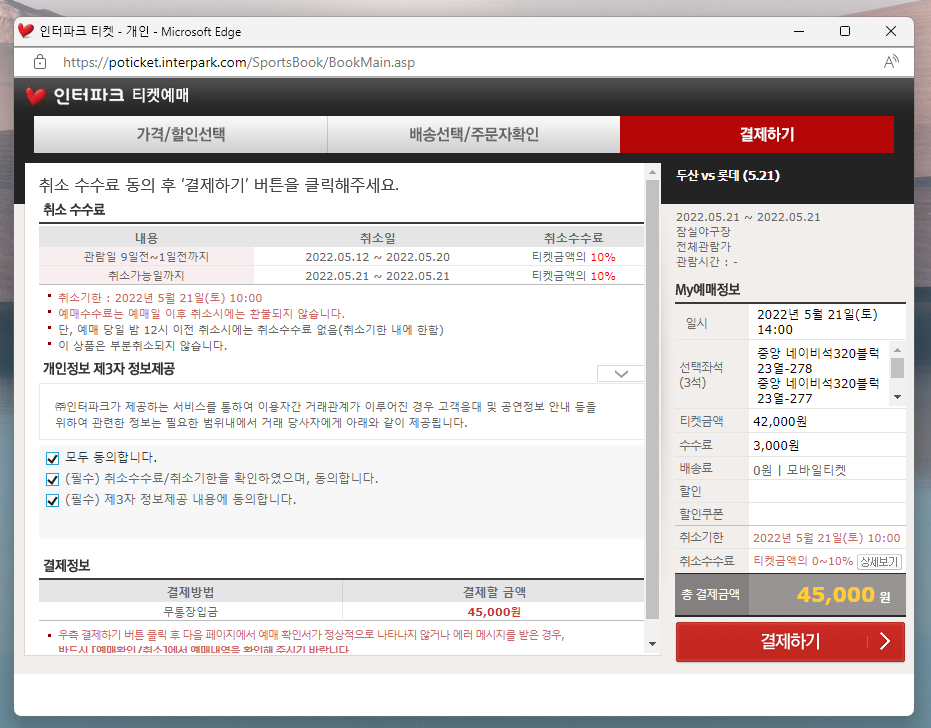Click main panel scrollbar down arrow
The width and height of the screenshot is (931, 728).
653,644
